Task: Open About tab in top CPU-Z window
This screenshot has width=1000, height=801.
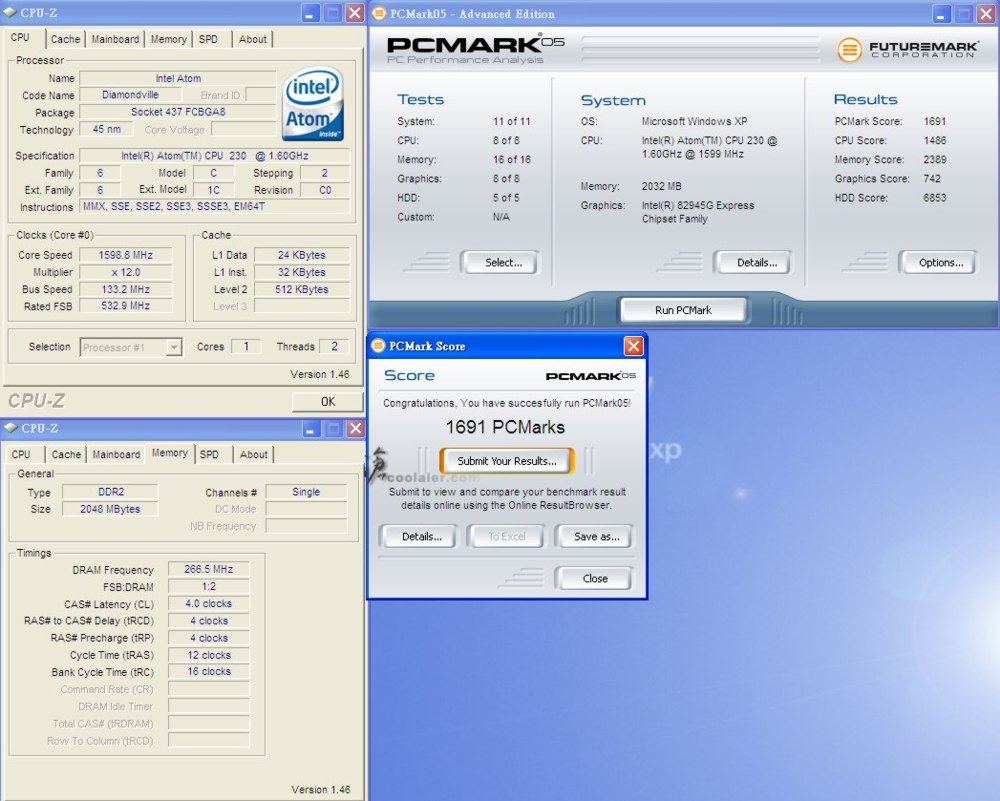Action: [x=253, y=39]
